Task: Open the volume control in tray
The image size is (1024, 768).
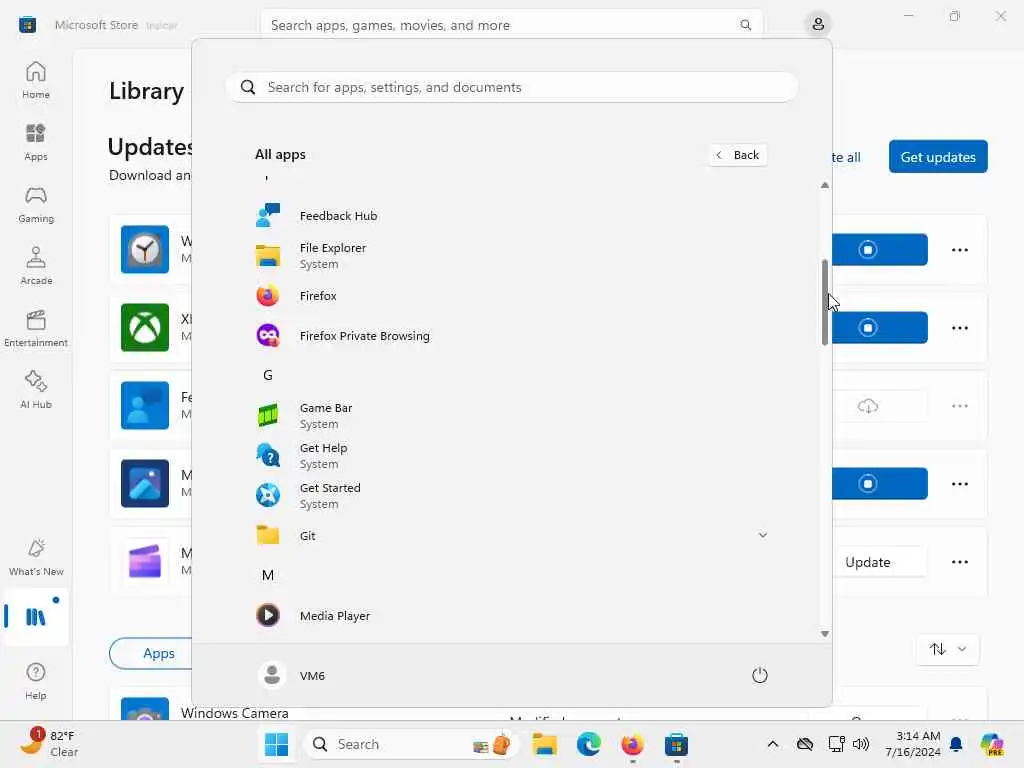Action: pos(861,744)
